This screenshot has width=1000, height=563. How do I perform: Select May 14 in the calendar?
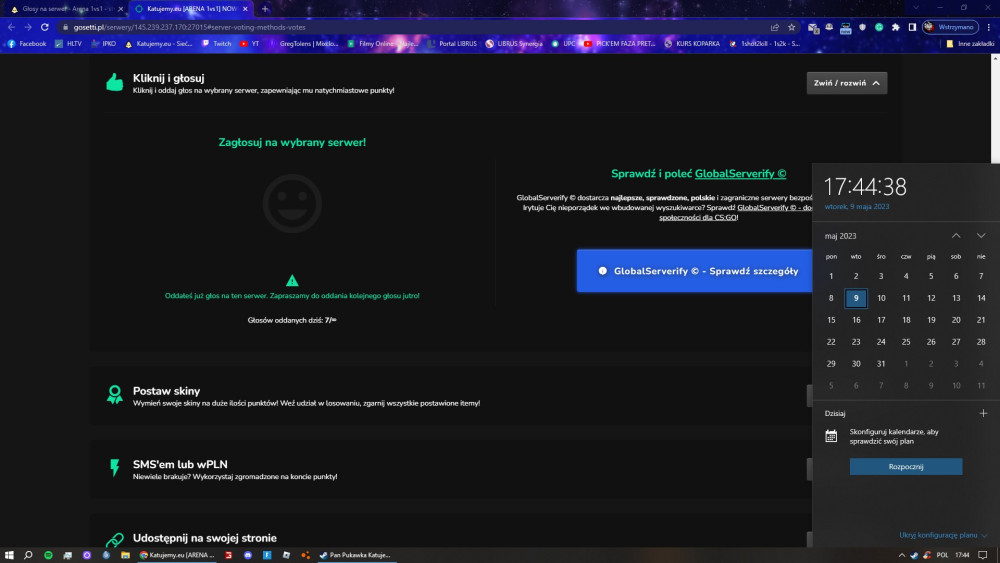(x=981, y=298)
